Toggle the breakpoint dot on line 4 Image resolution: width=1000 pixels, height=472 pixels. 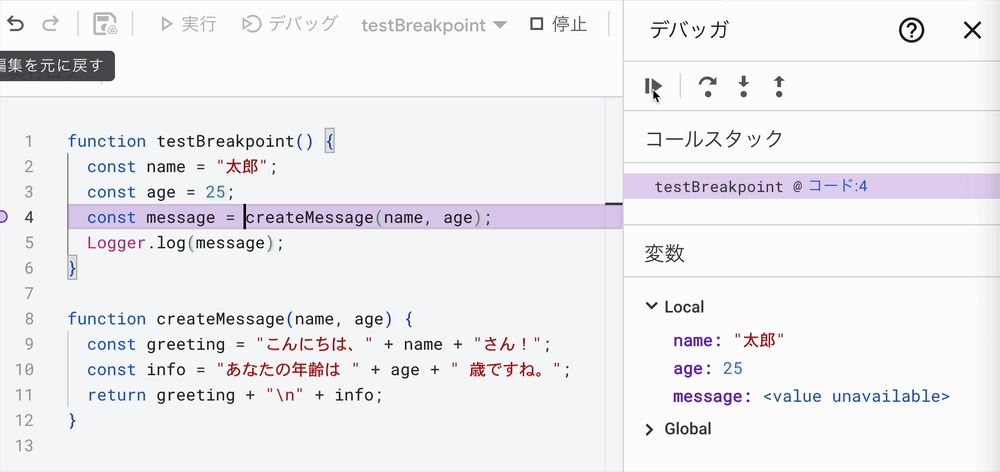tap(3, 217)
